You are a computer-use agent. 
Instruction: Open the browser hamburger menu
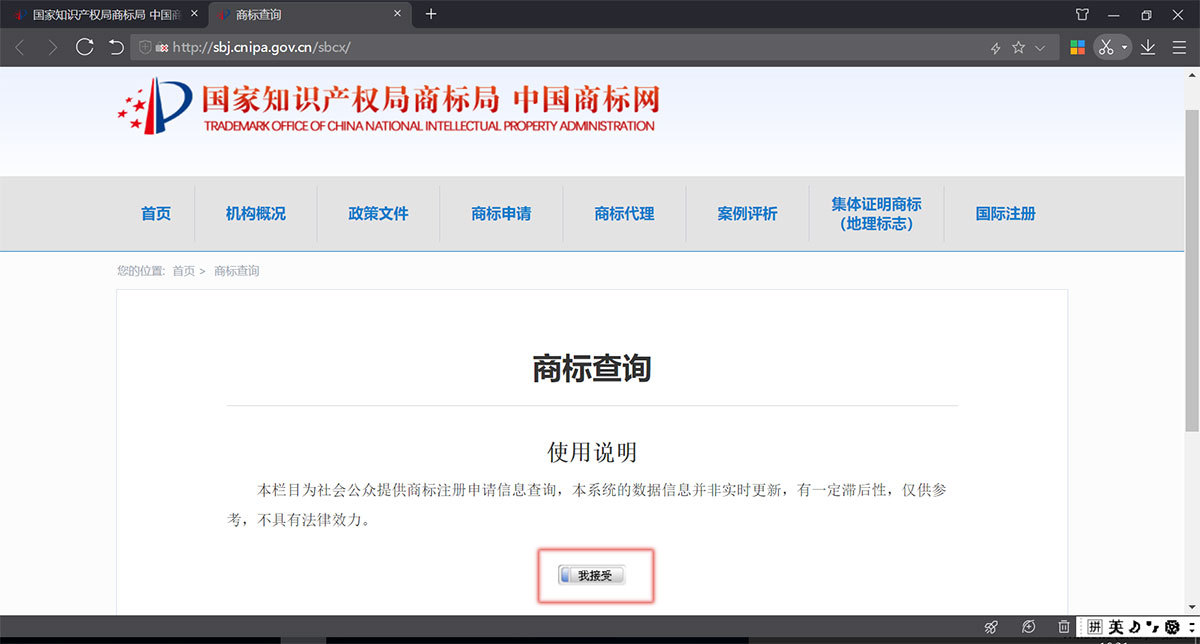1179,47
